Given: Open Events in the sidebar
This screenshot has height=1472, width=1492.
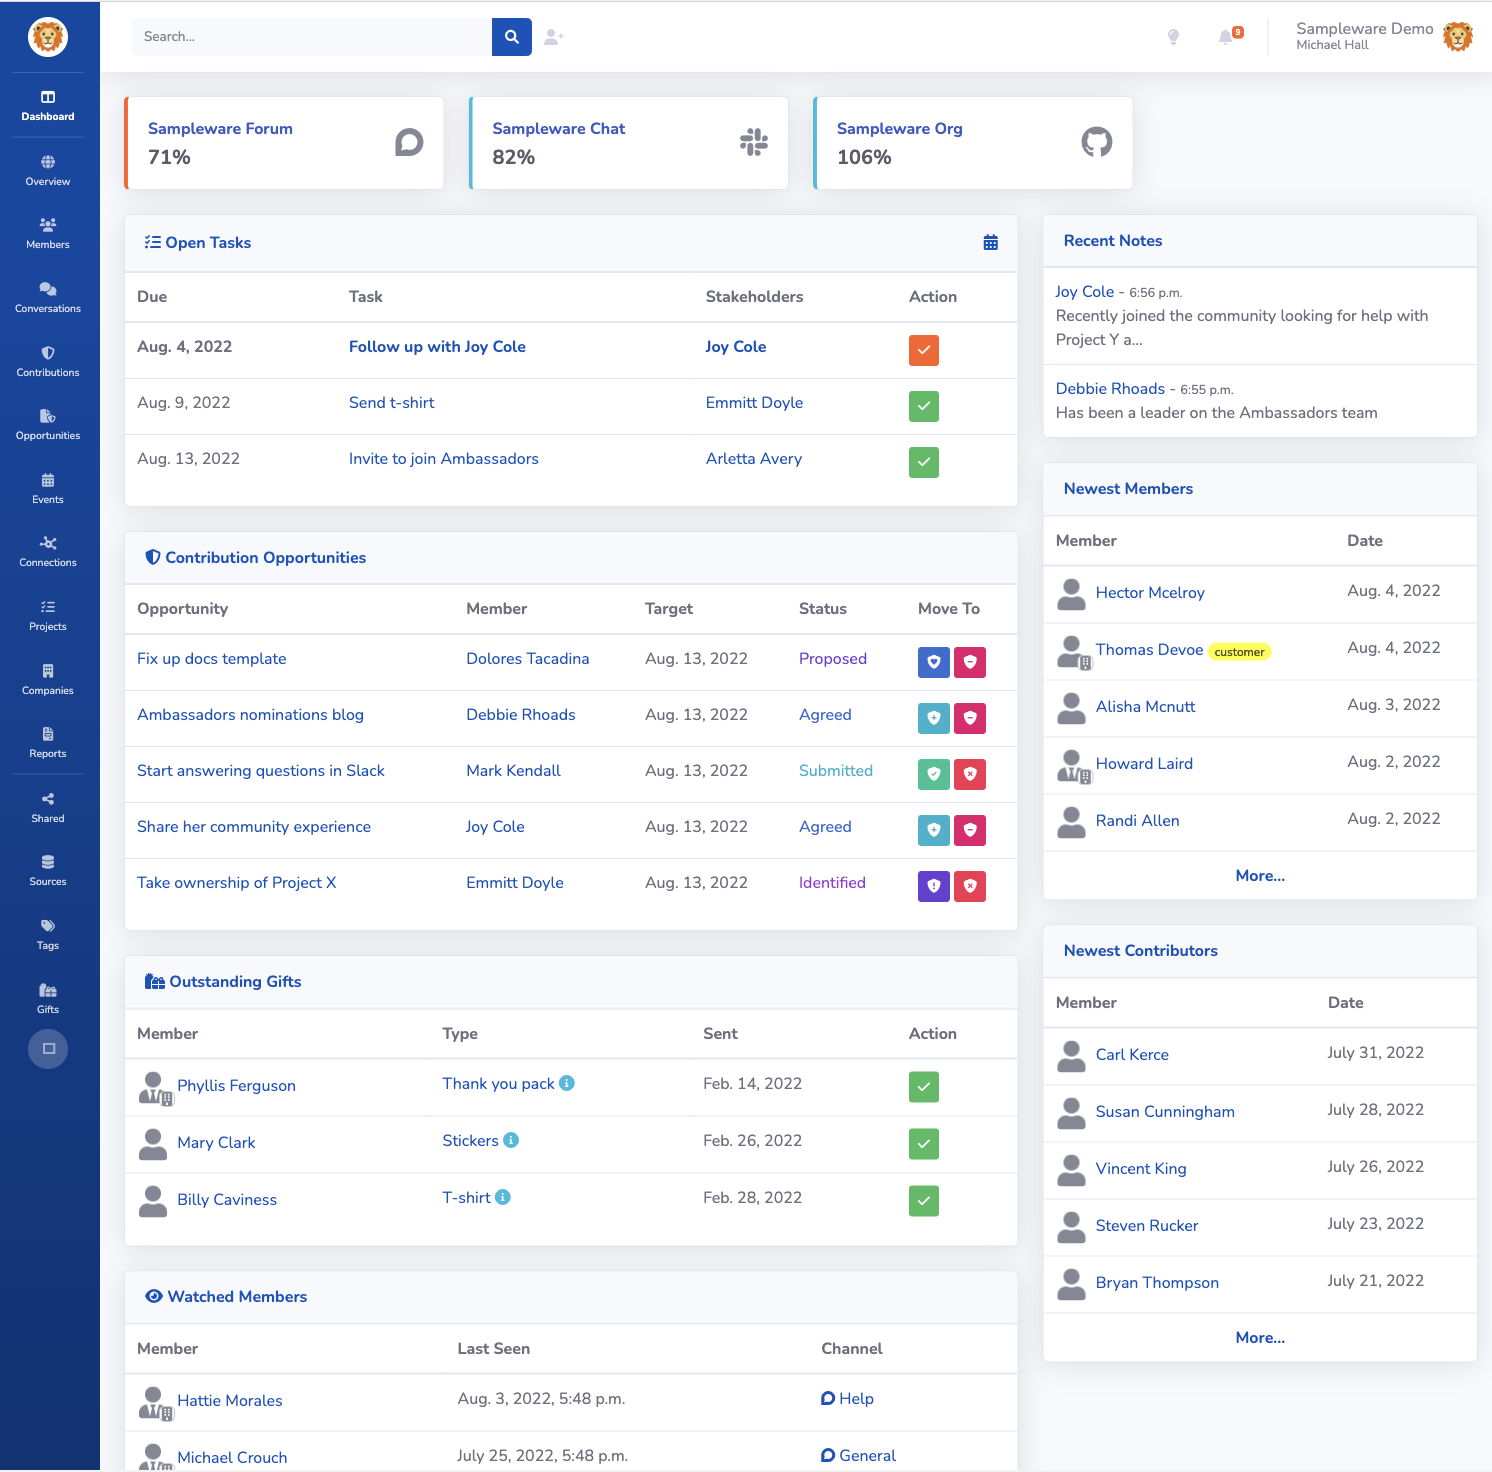Looking at the screenshot, I should 48,489.
